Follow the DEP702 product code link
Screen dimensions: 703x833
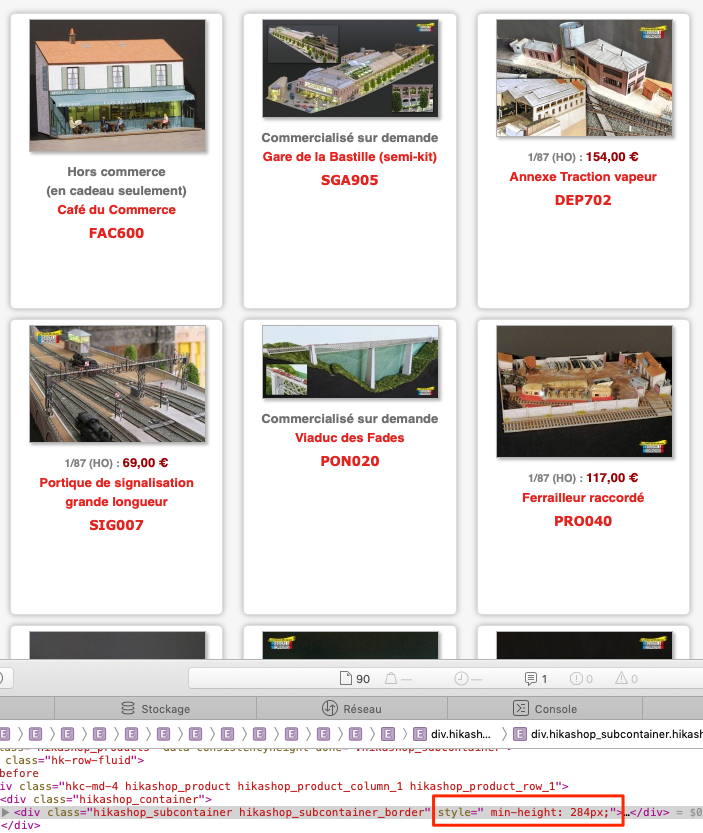click(583, 200)
